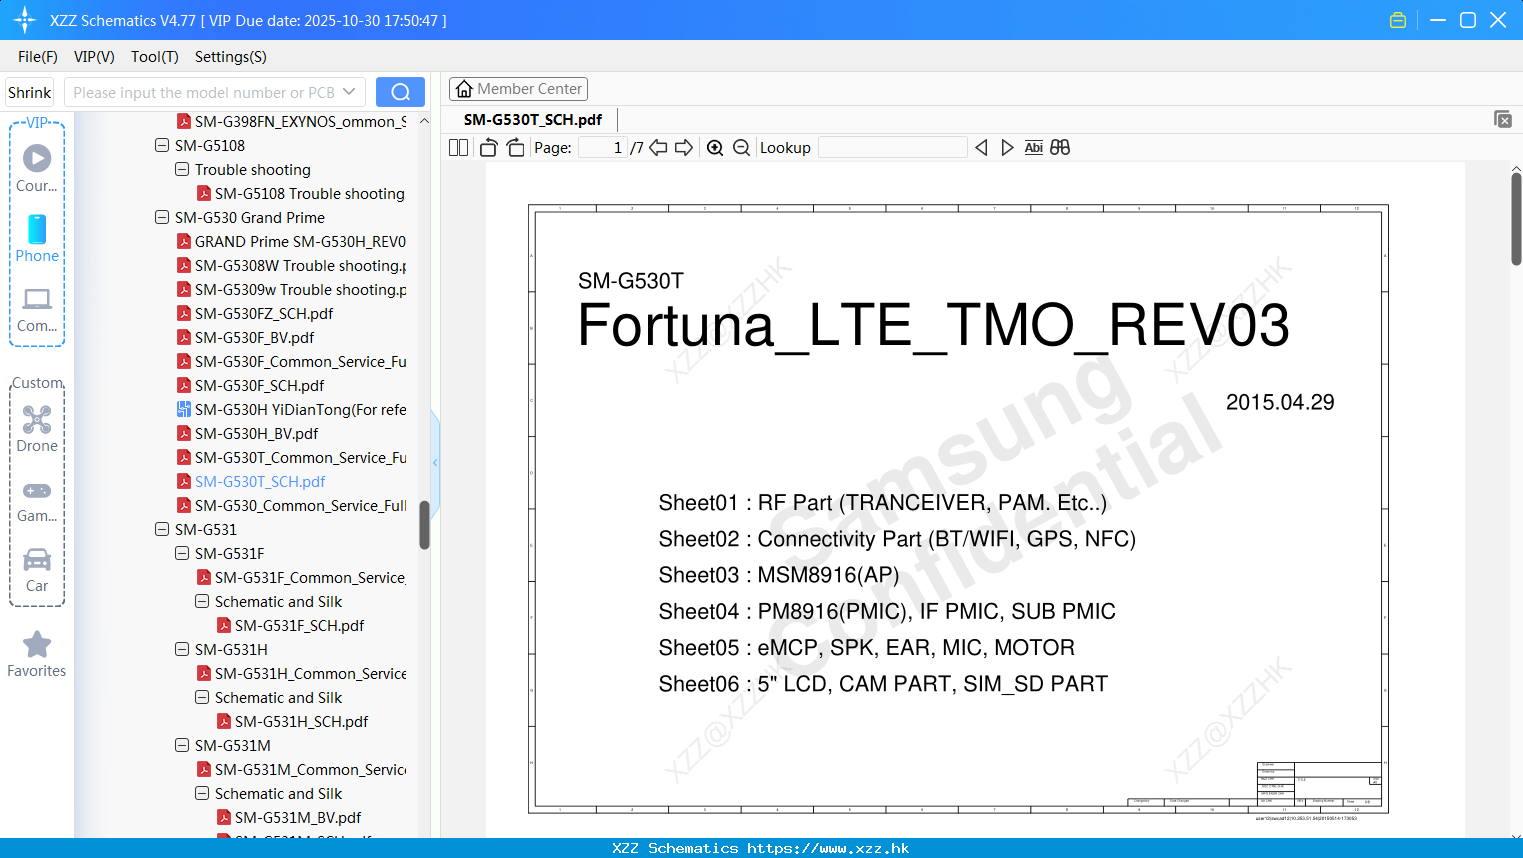The width and height of the screenshot is (1523, 858).
Task: Click the binoculars find icon
Action: 1060,148
